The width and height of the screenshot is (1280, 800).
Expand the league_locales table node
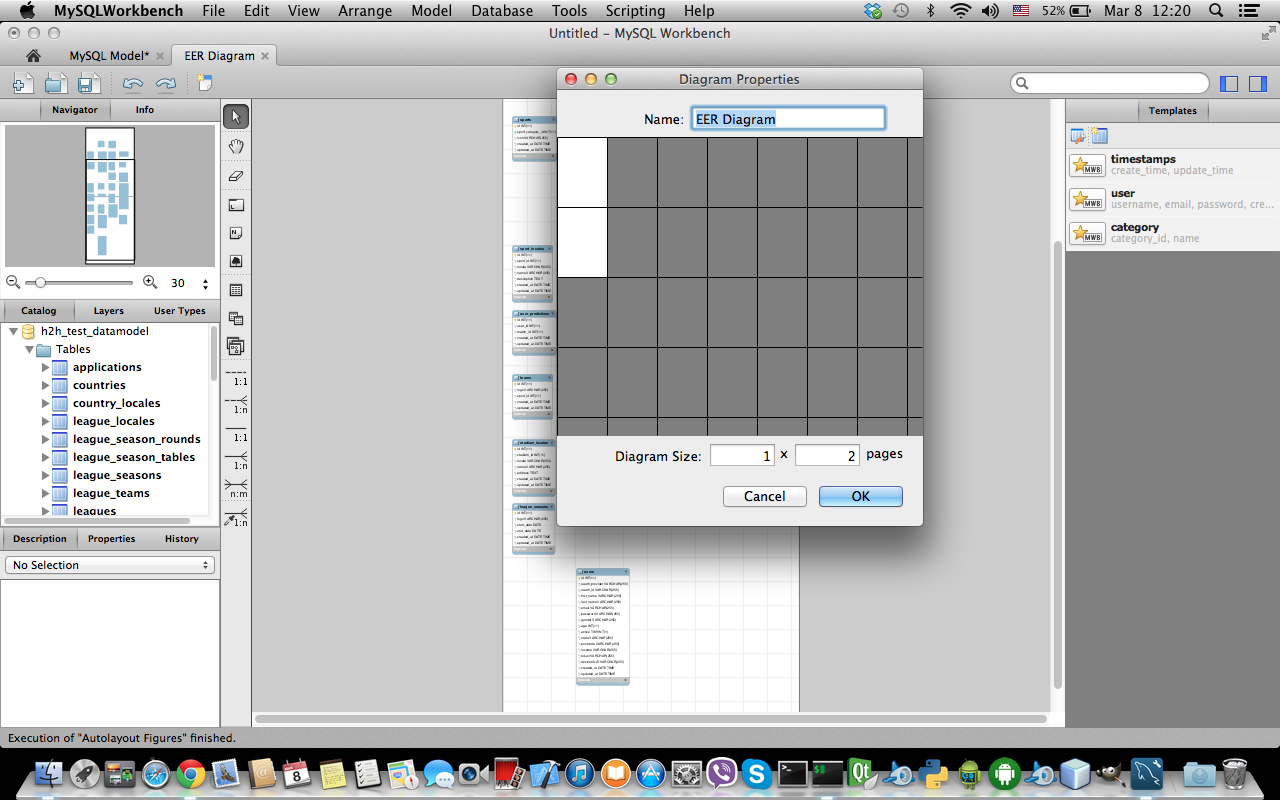[x=45, y=421]
